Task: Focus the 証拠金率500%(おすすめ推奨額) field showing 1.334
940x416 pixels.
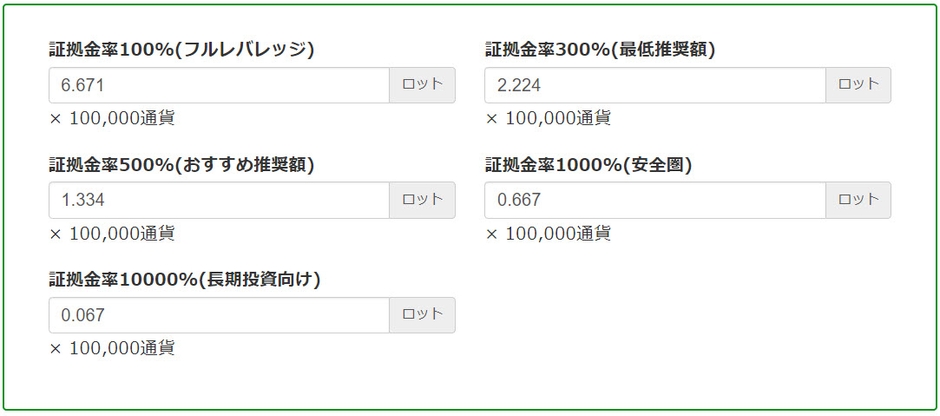Action: [x=218, y=200]
